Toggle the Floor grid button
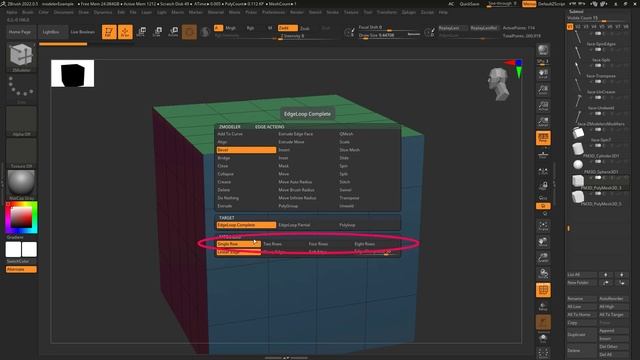 pyautogui.click(x=543, y=154)
